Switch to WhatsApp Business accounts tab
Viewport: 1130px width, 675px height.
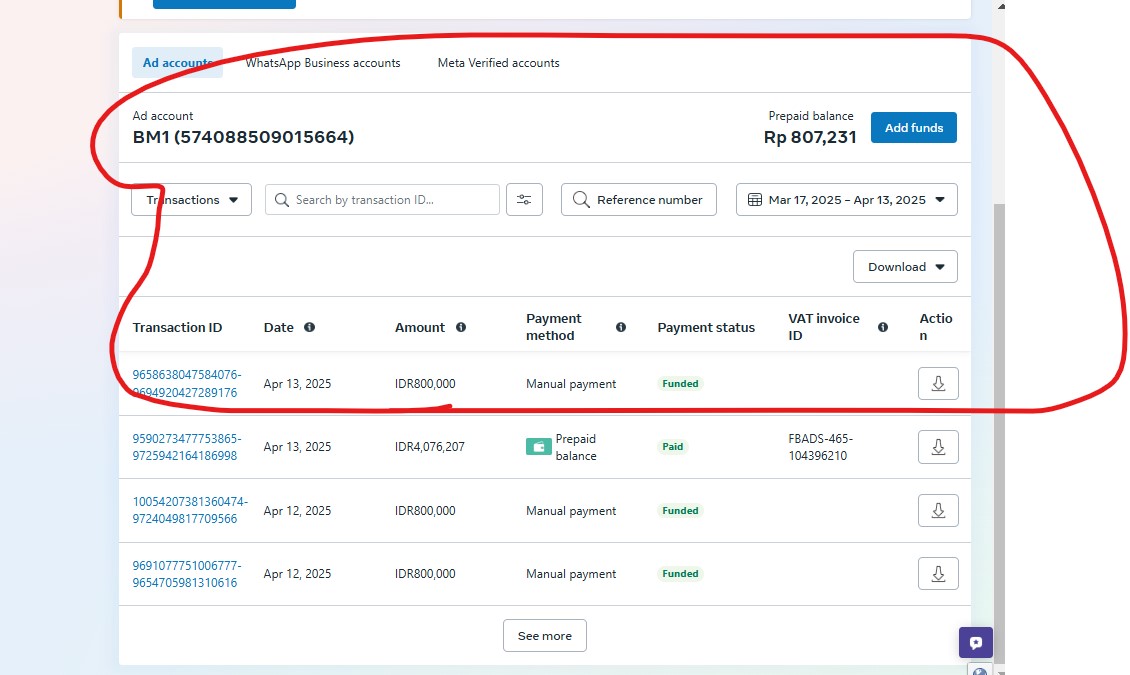click(x=323, y=63)
